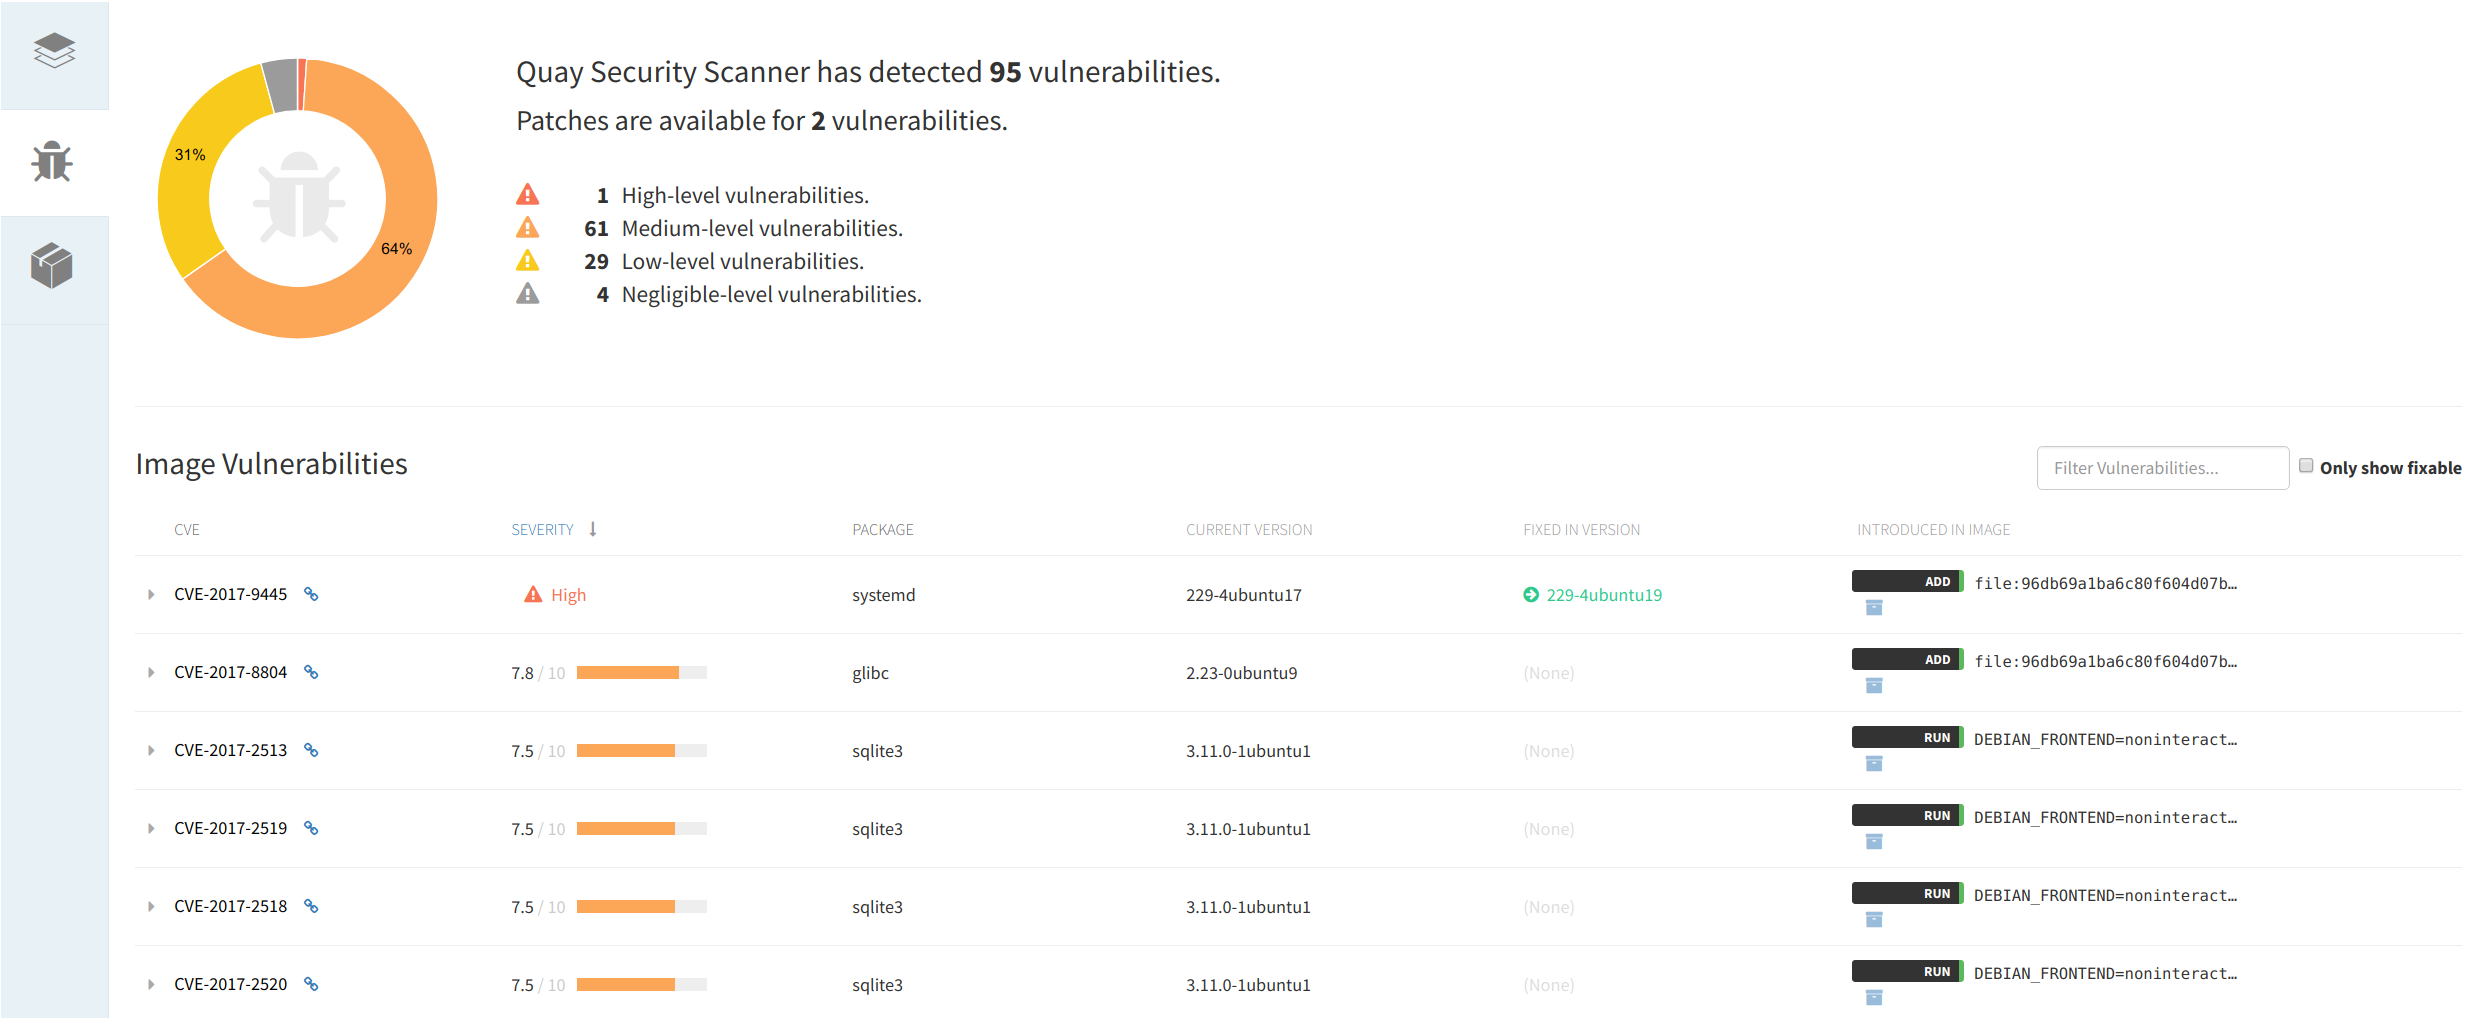
Task: Click the red High severity warning icon
Action: (533, 595)
